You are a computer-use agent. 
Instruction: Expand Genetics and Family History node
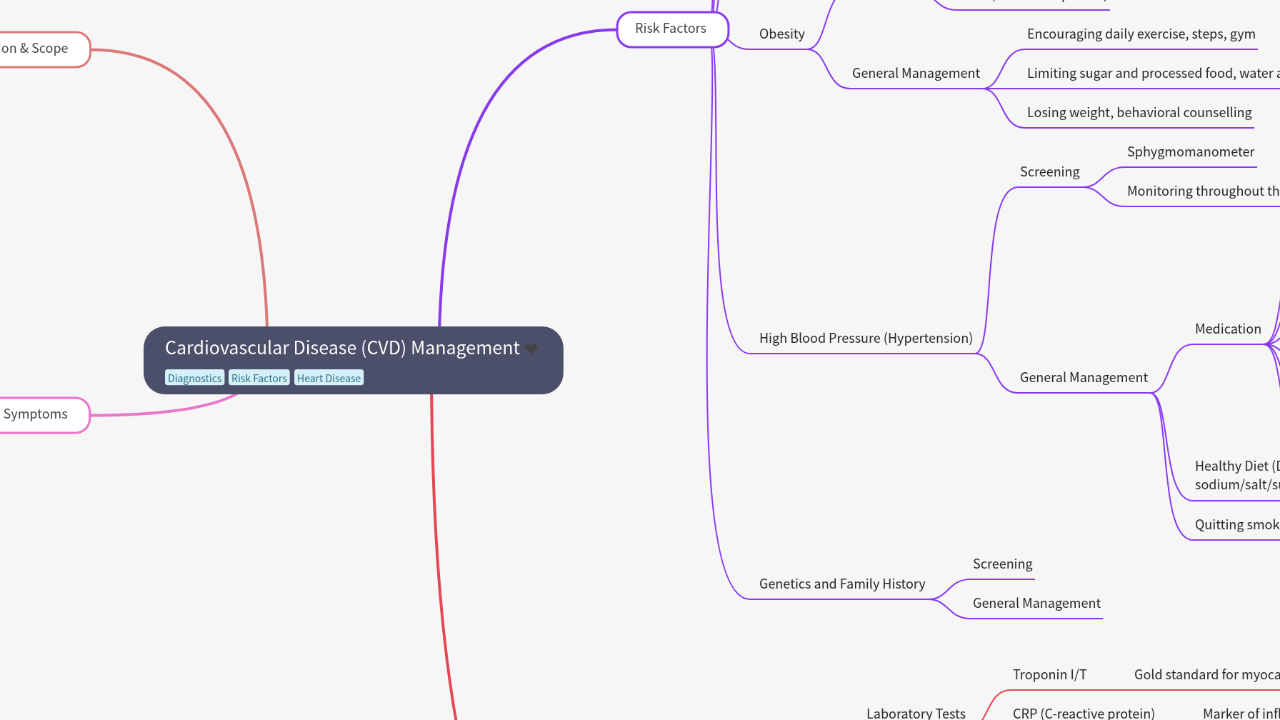tap(841, 584)
